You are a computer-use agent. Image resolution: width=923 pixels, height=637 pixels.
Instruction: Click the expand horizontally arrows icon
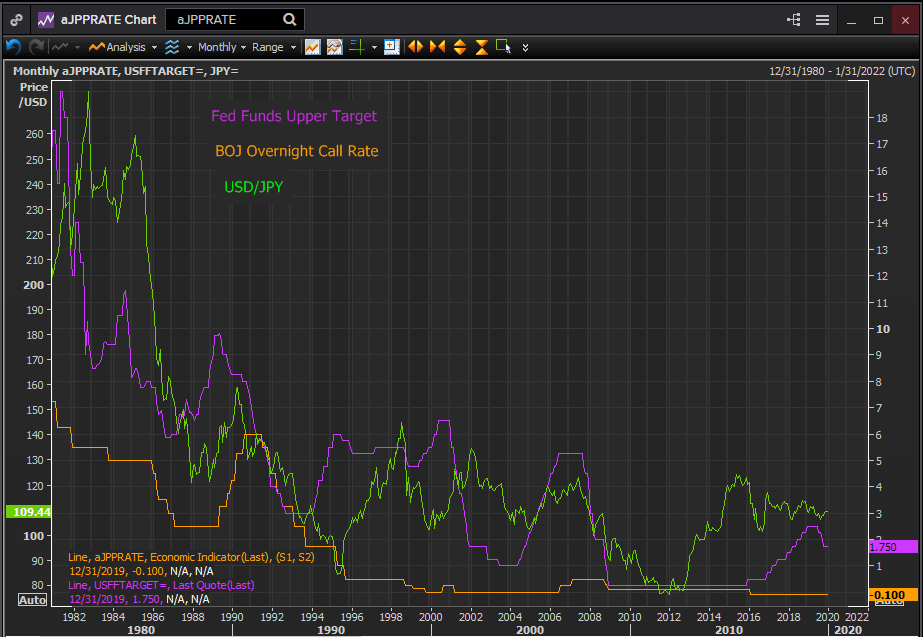coord(418,46)
